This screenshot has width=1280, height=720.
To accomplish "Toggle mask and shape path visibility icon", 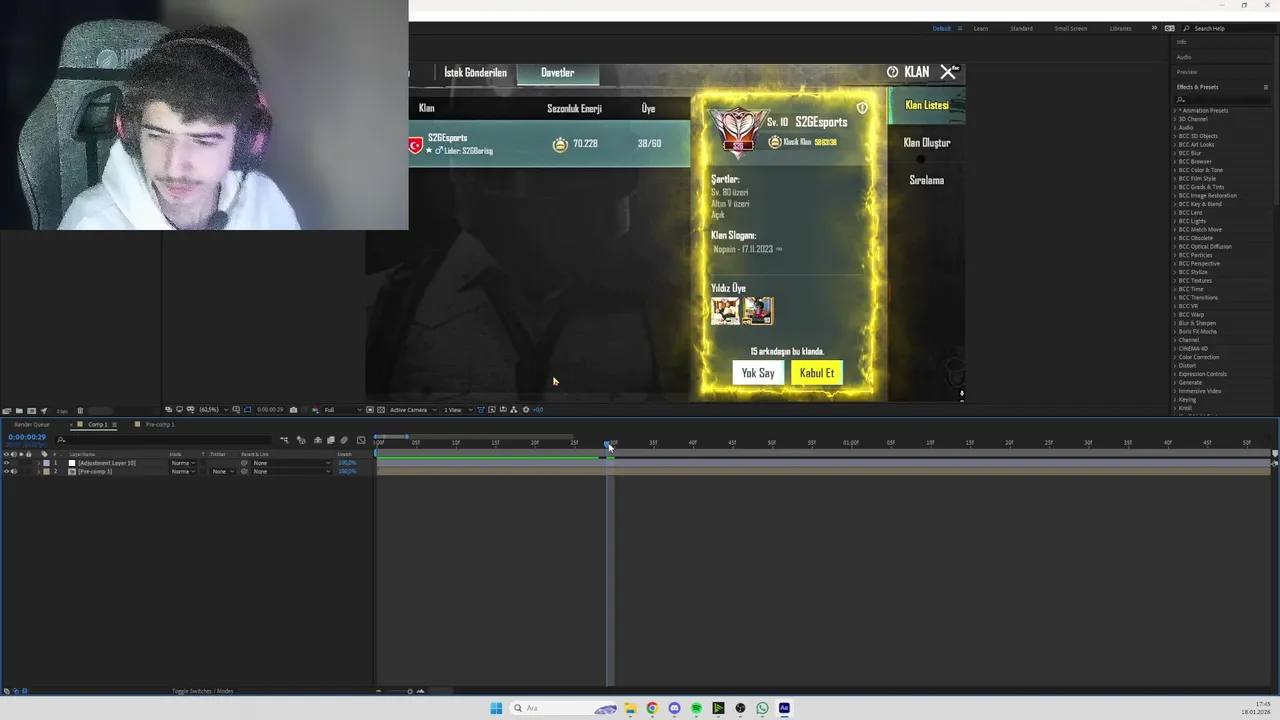I will 247,410.
